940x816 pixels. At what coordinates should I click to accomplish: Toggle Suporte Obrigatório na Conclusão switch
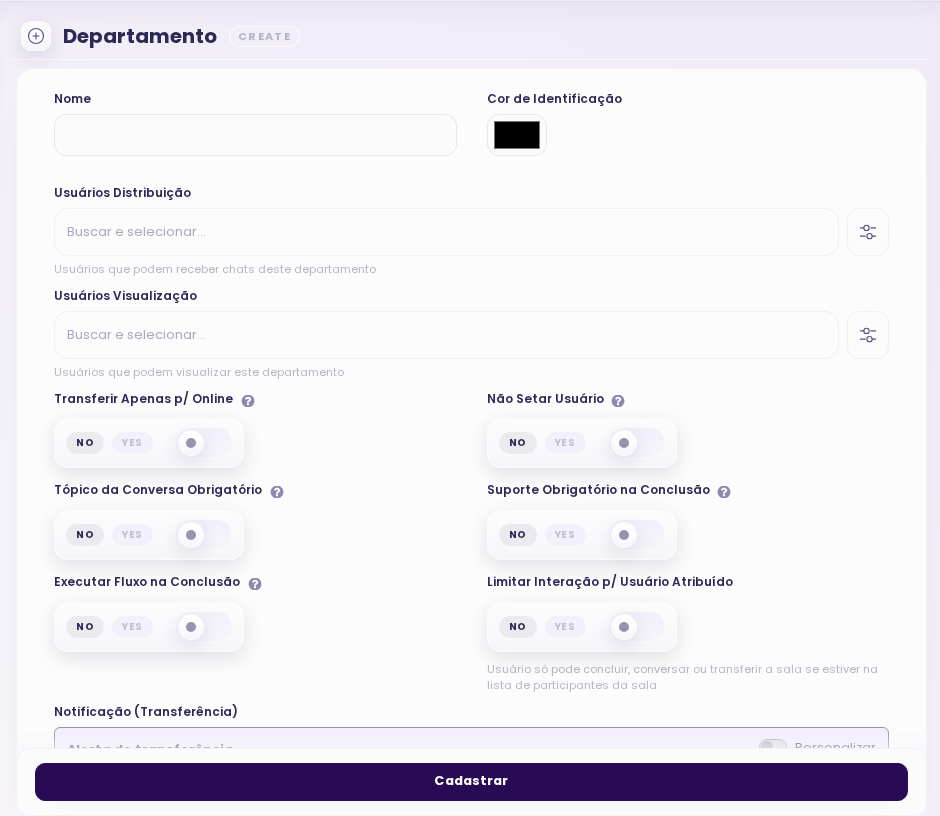click(637, 535)
